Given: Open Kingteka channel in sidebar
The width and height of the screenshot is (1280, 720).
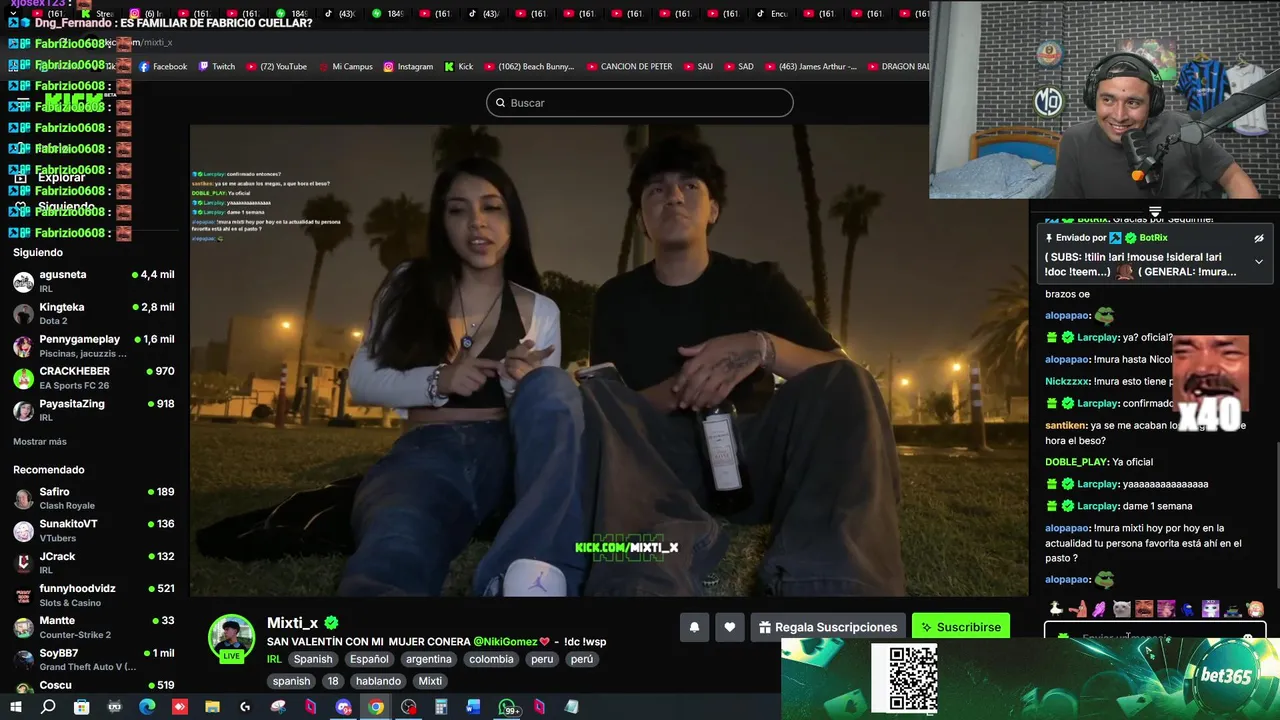Looking at the screenshot, I should (x=93, y=314).
